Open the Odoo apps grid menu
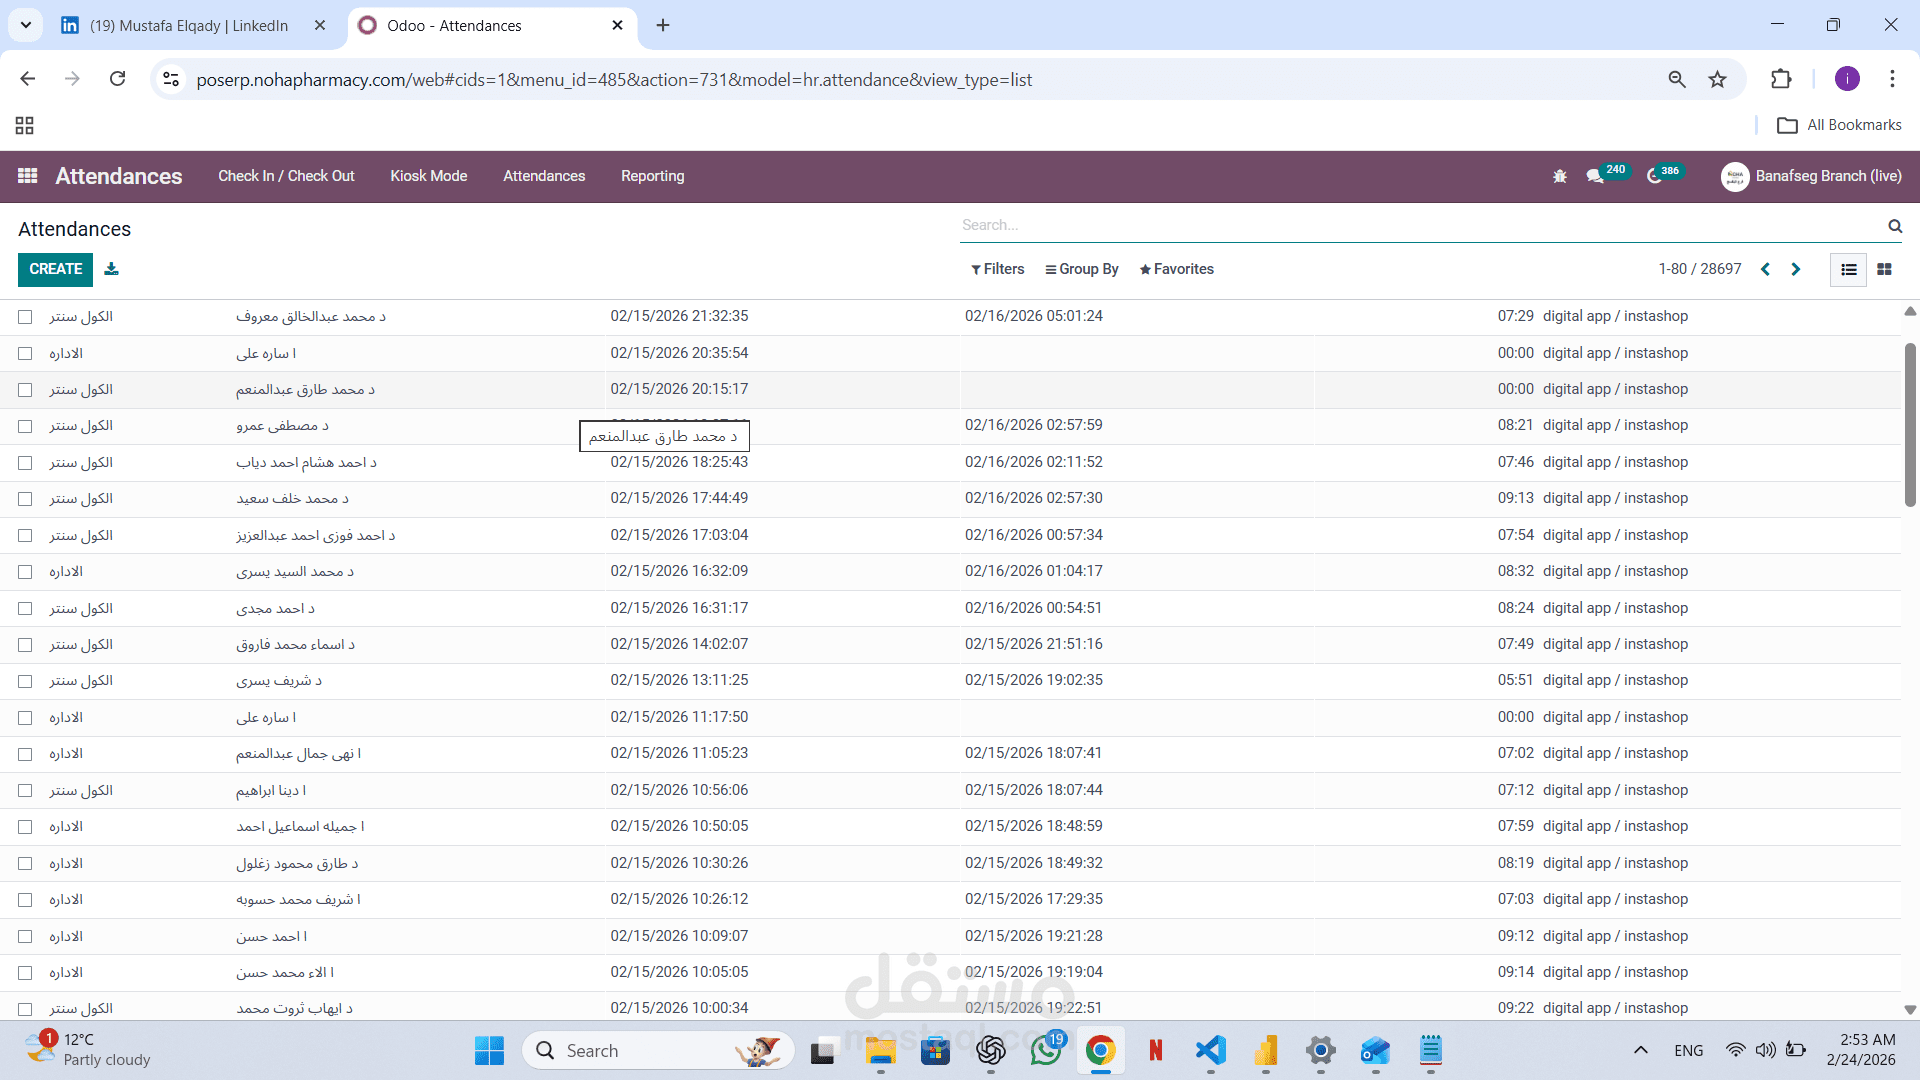 click(x=27, y=176)
